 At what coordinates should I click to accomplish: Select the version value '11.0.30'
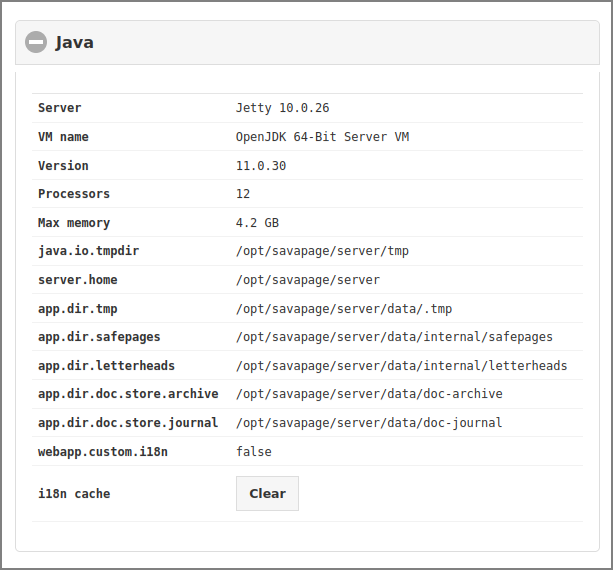[x=261, y=166]
